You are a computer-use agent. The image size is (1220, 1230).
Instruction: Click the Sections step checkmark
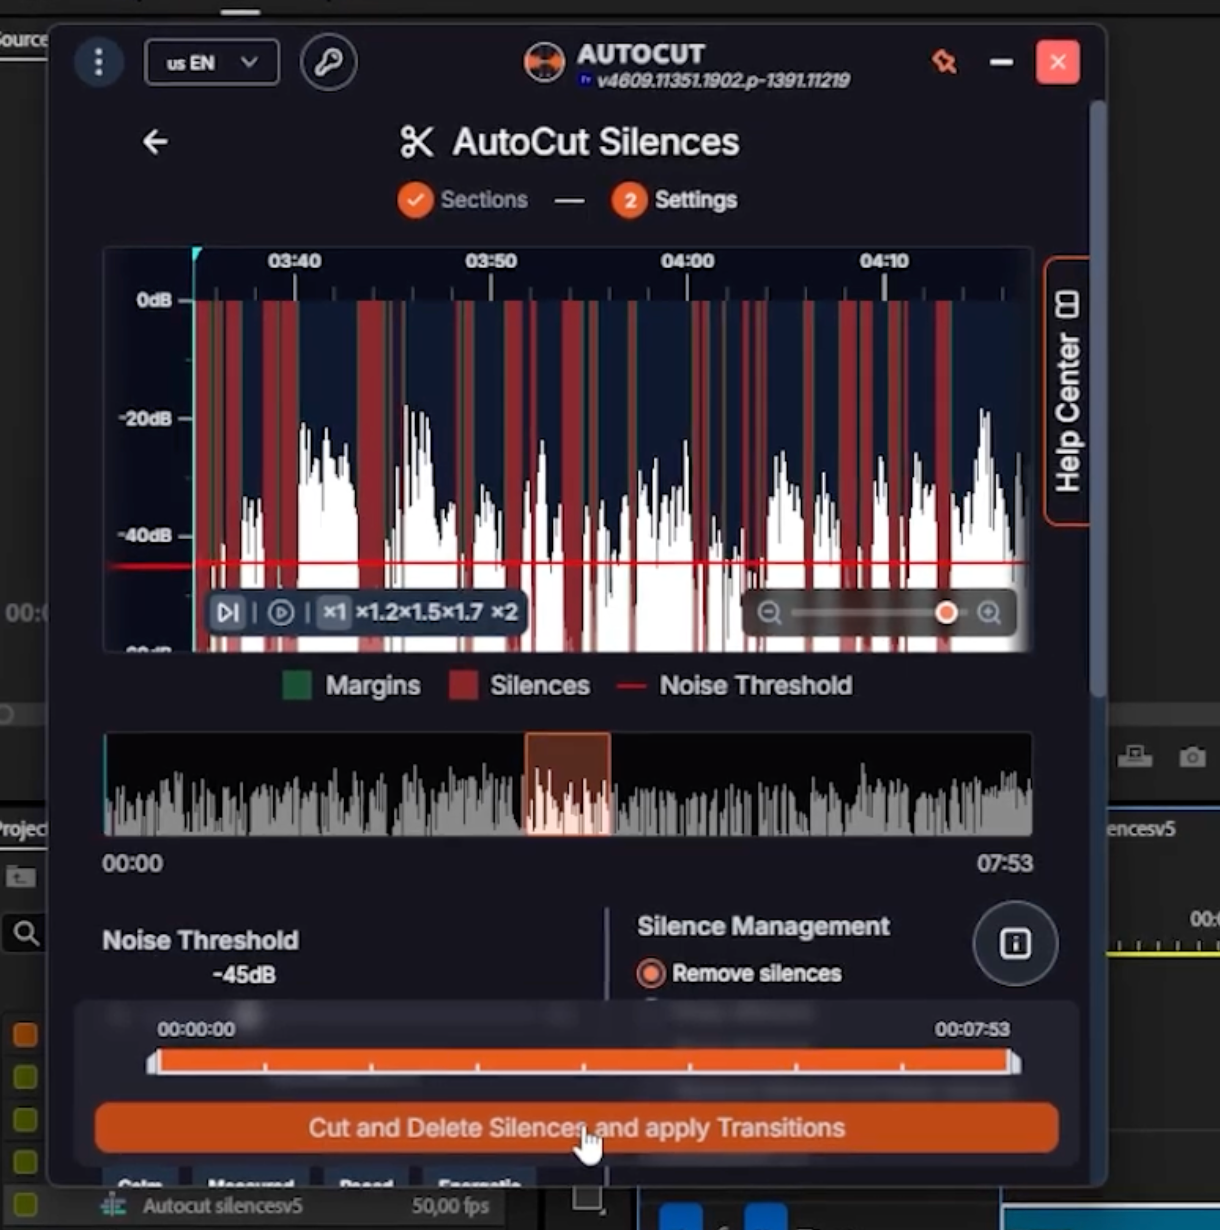415,200
